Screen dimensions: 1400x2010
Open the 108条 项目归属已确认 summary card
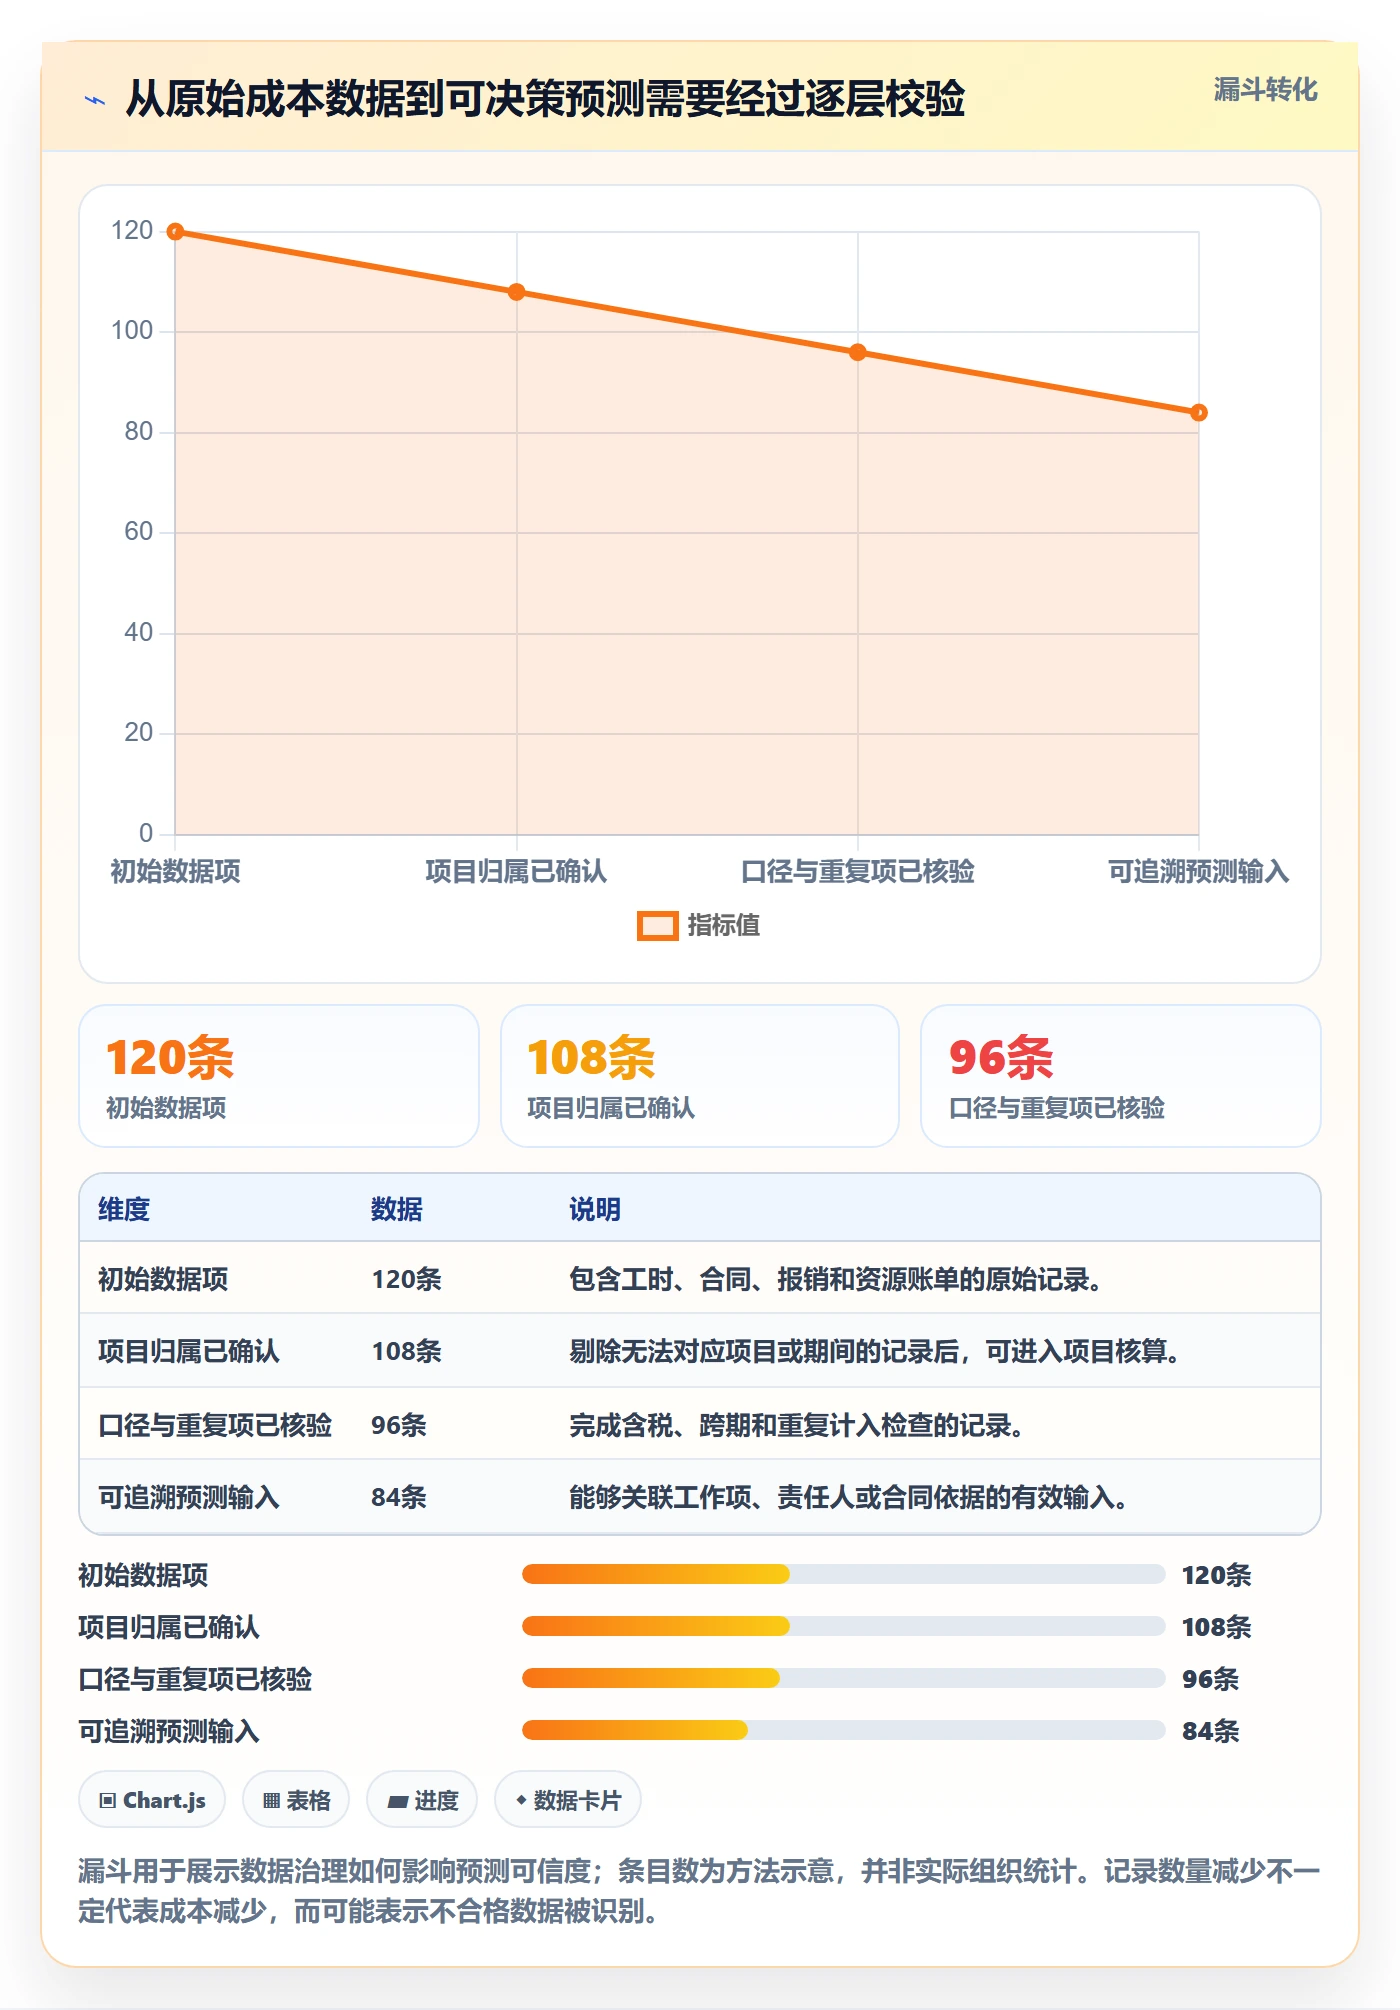700,1076
